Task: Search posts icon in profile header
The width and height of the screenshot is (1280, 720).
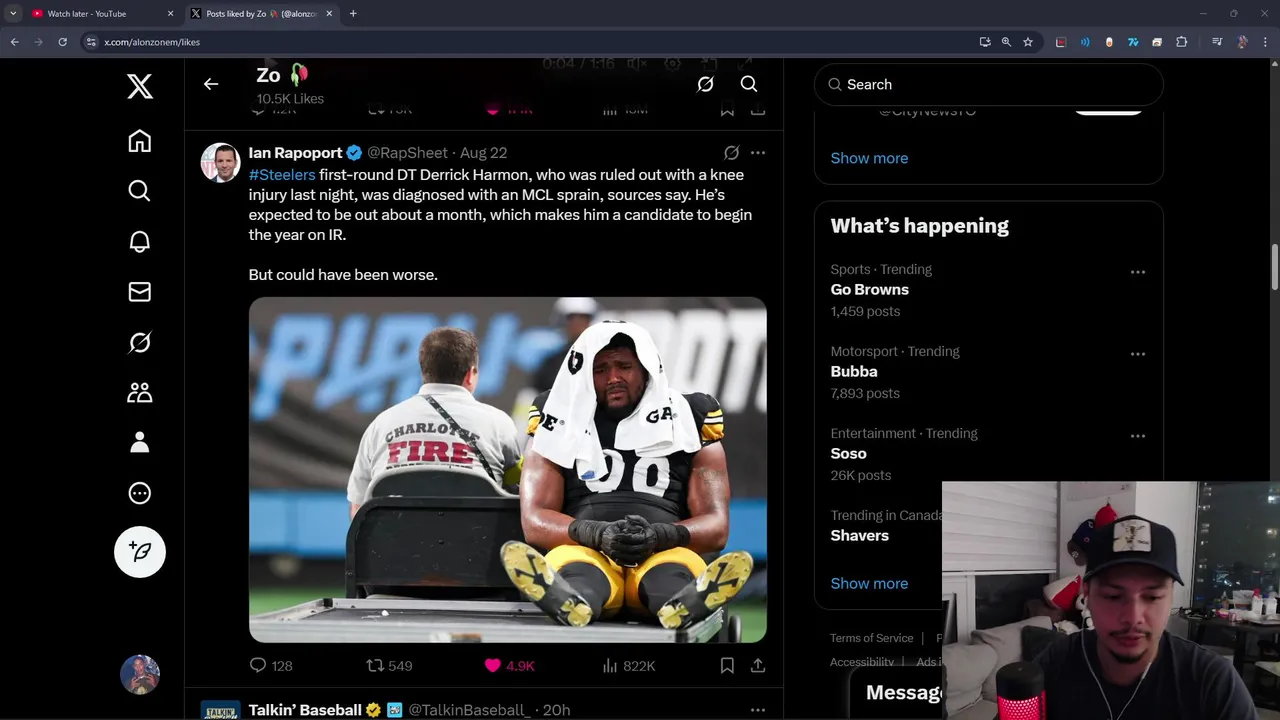Action: tap(749, 84)
